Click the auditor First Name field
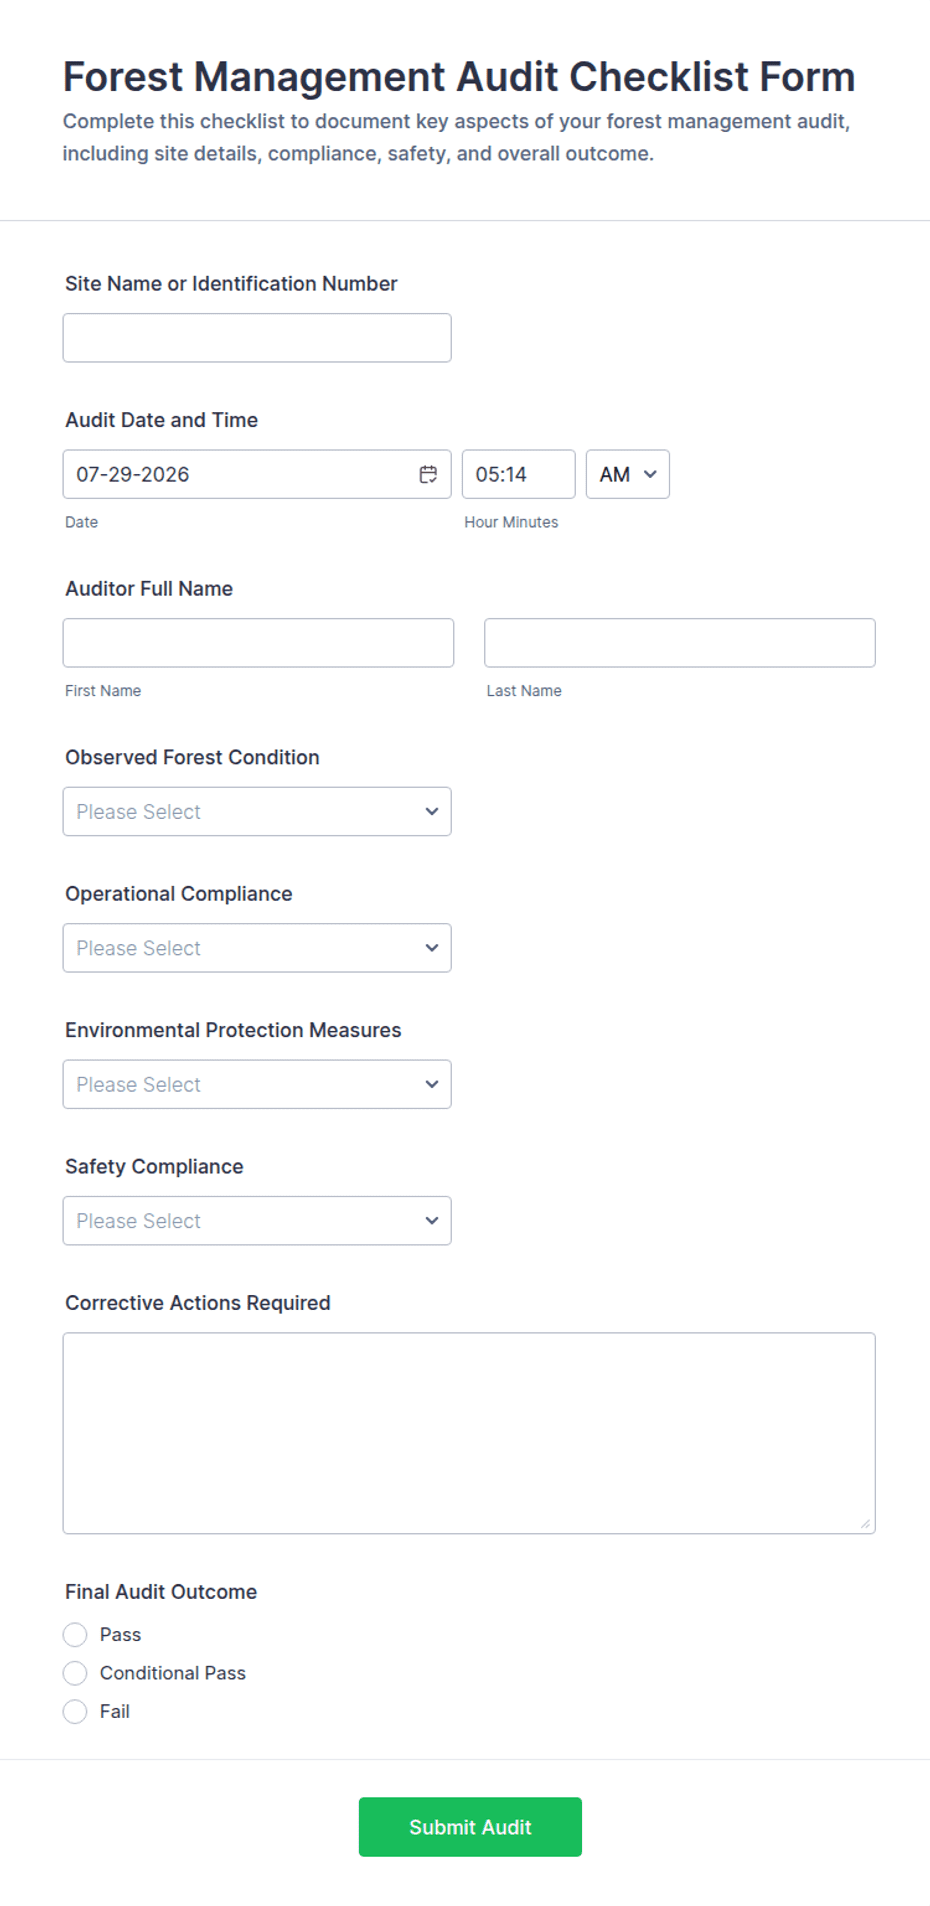Viewport: 930px width, 1906px height. pos(258,642)
